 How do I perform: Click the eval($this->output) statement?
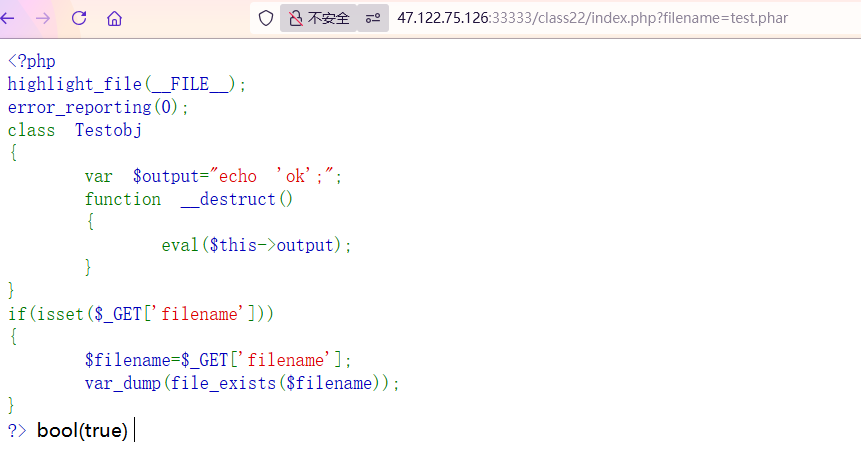click(x=257, y=245)
